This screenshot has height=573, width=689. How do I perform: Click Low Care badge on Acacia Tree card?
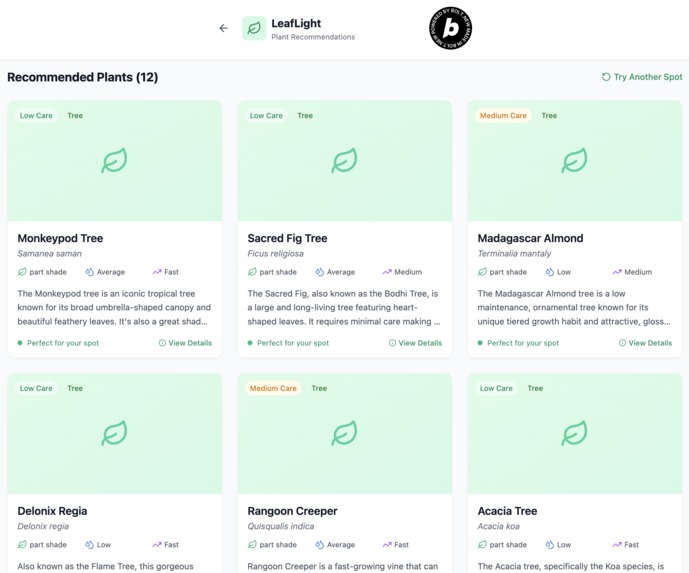pyautogui.click(x=496, y=388)
